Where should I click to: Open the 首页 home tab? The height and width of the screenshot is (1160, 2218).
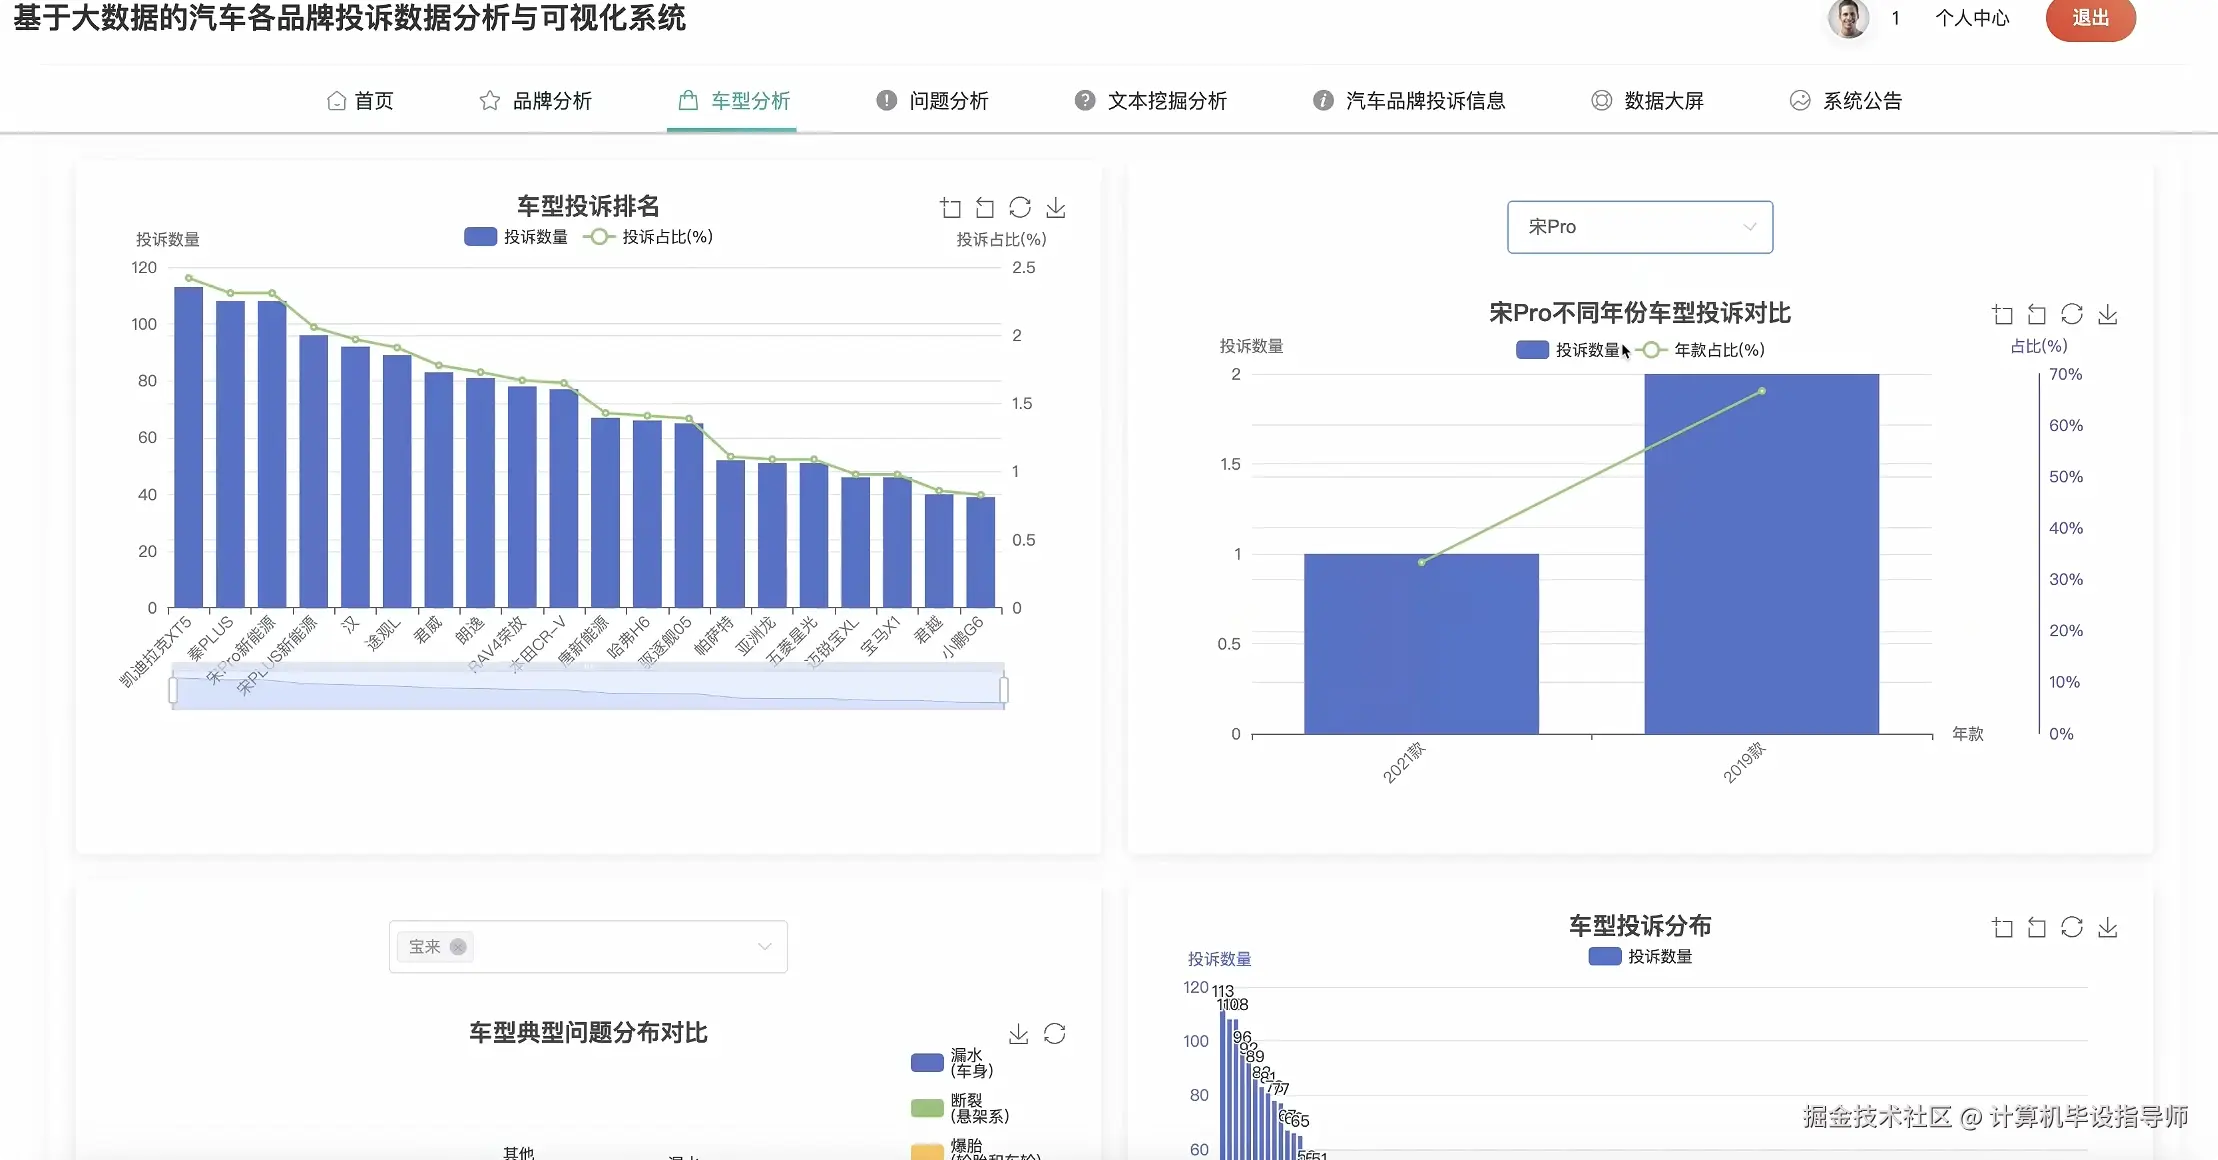pos(361,101)
